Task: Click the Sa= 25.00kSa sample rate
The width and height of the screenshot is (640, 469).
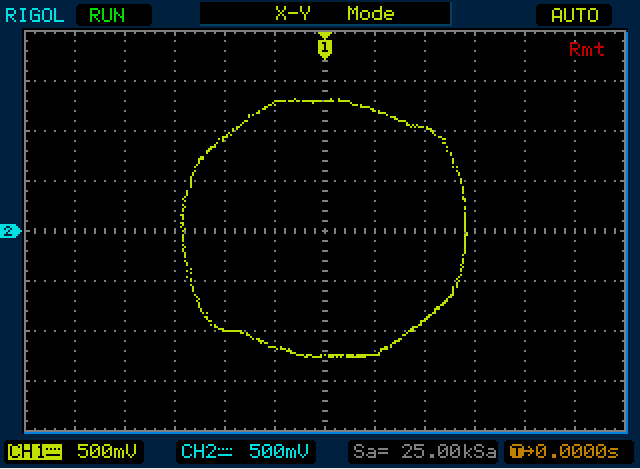Action: click(x=424, y=451)
